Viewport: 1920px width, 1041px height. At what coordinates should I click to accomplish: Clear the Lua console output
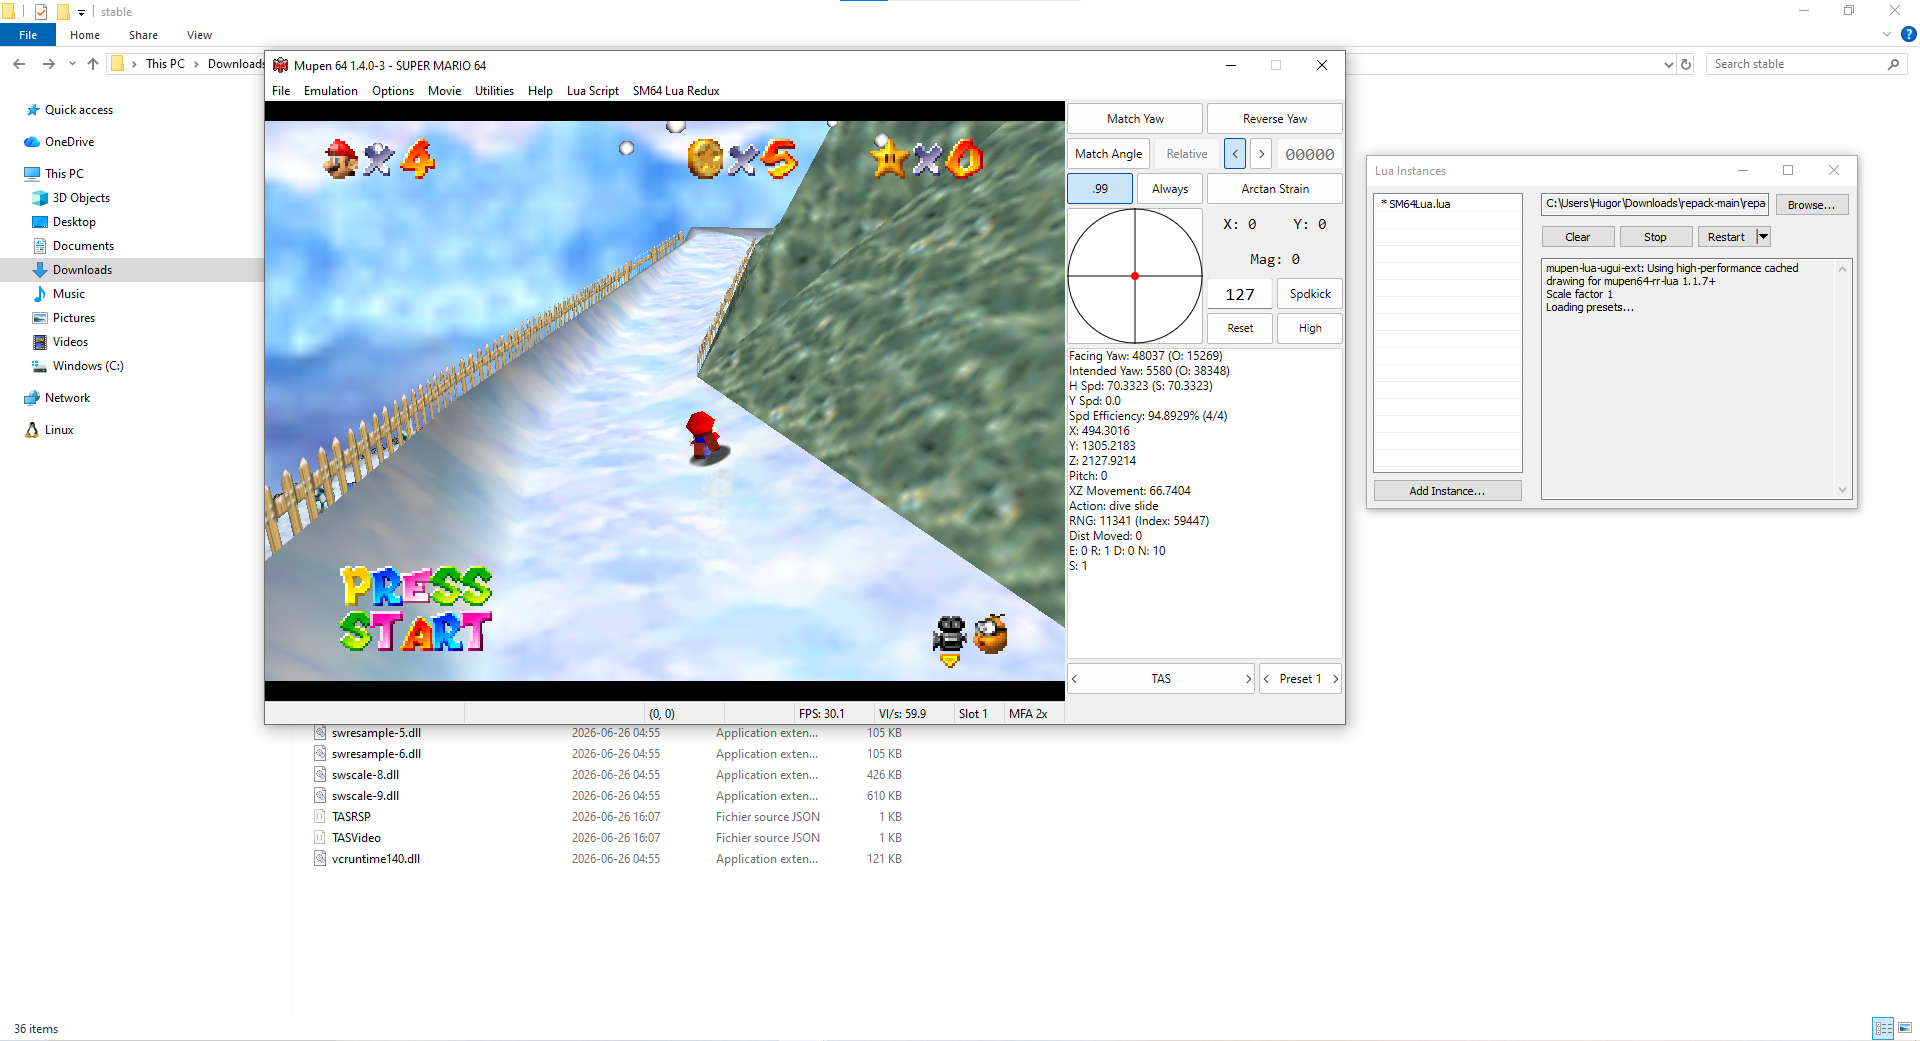pyautogui.click(x=1577, y=237)
